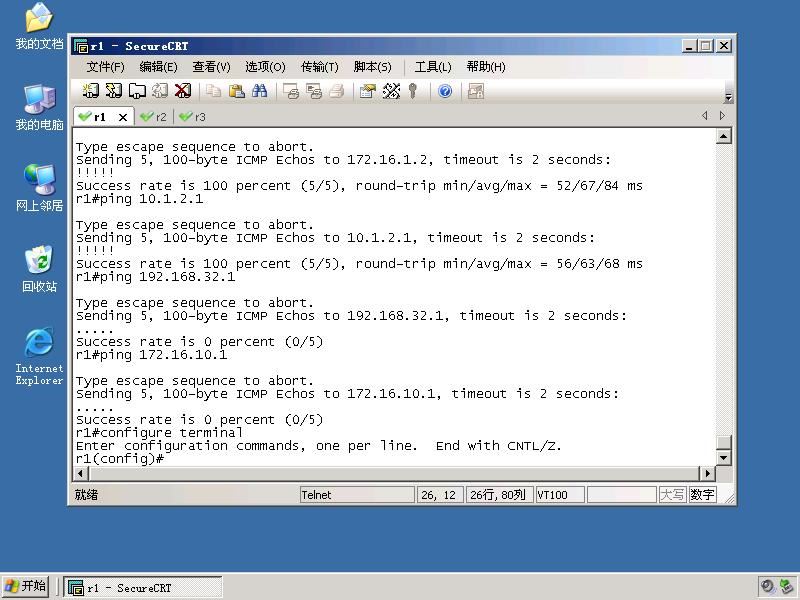Click the Keymap Editor toolbar icon
This screenshot has width=800, height=600.
(391, 91)
